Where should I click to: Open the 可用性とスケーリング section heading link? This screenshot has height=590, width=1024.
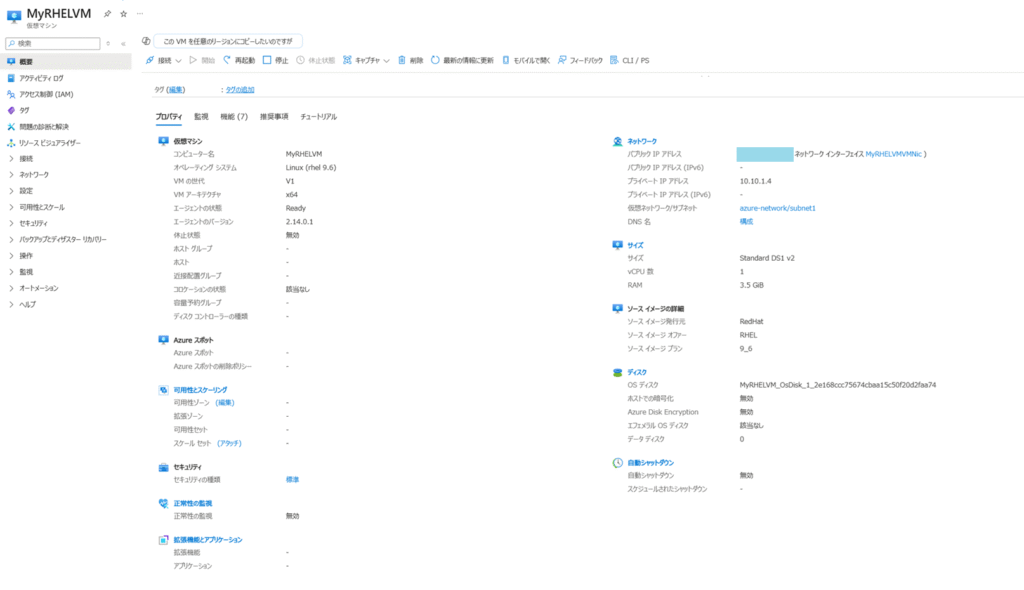coord(200,390)
